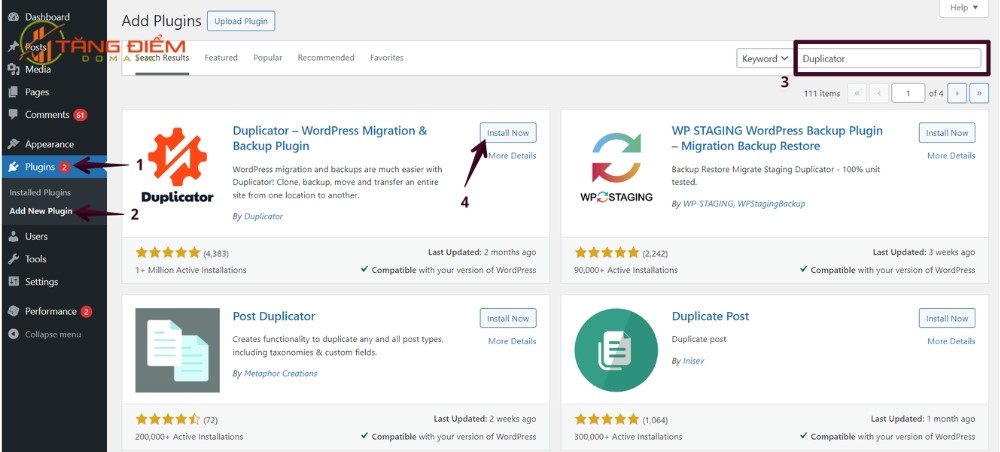The image size is (1000, 452).
Task: Go to last results page
Action: pyautogui.click(x=979, y=94)
